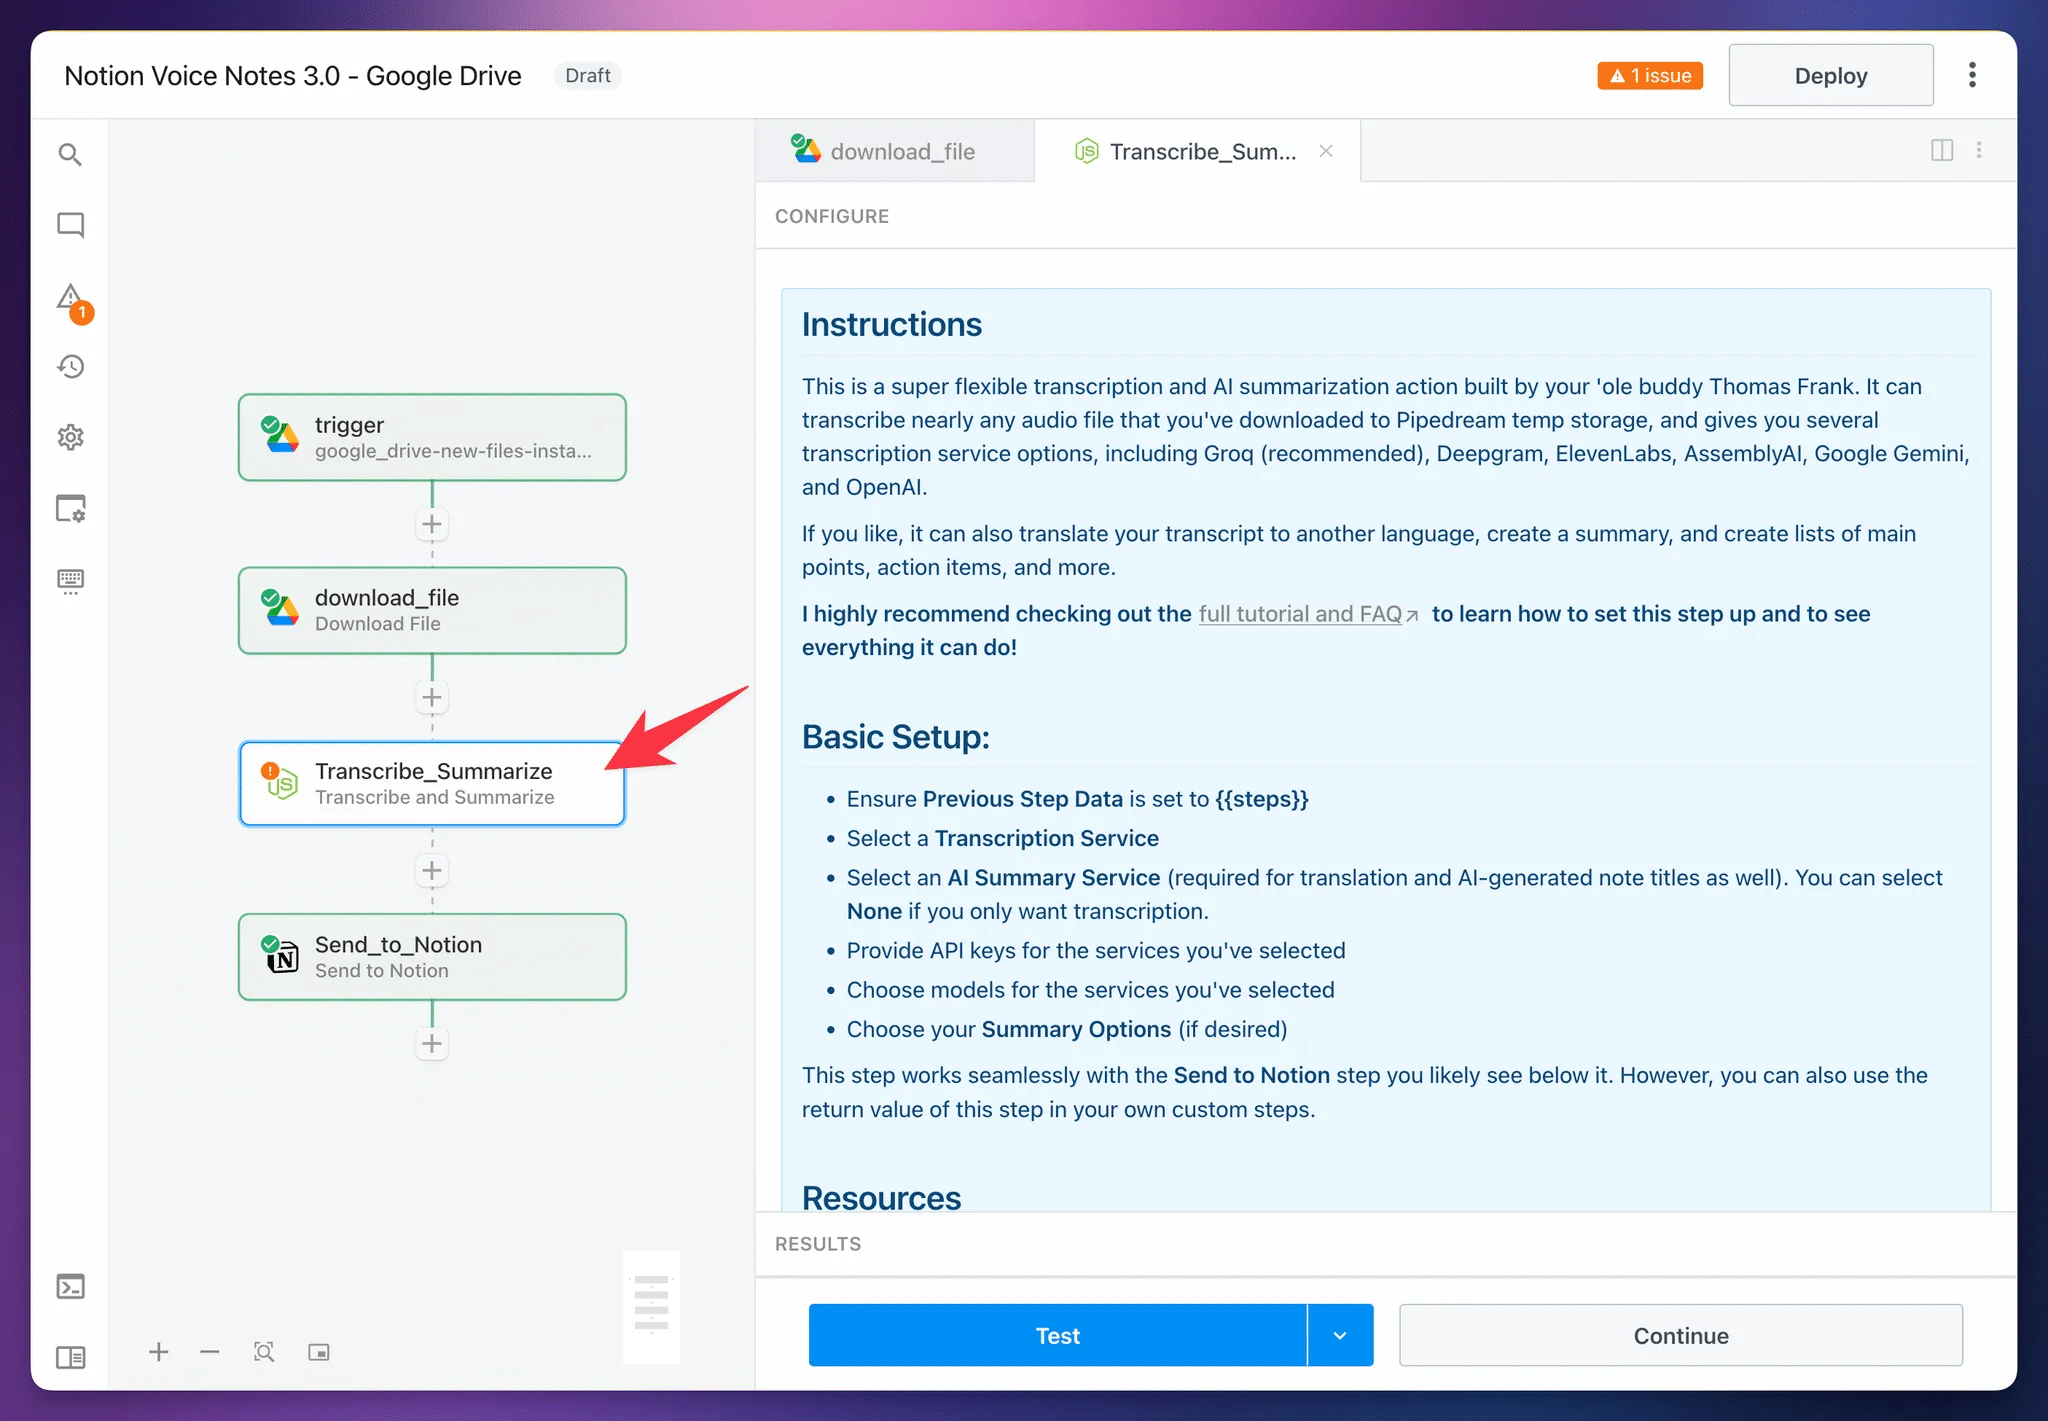Expand the Test button dropdown arrow
Viewport: 2048px width, 1421px height.
pos(1340,1335)
